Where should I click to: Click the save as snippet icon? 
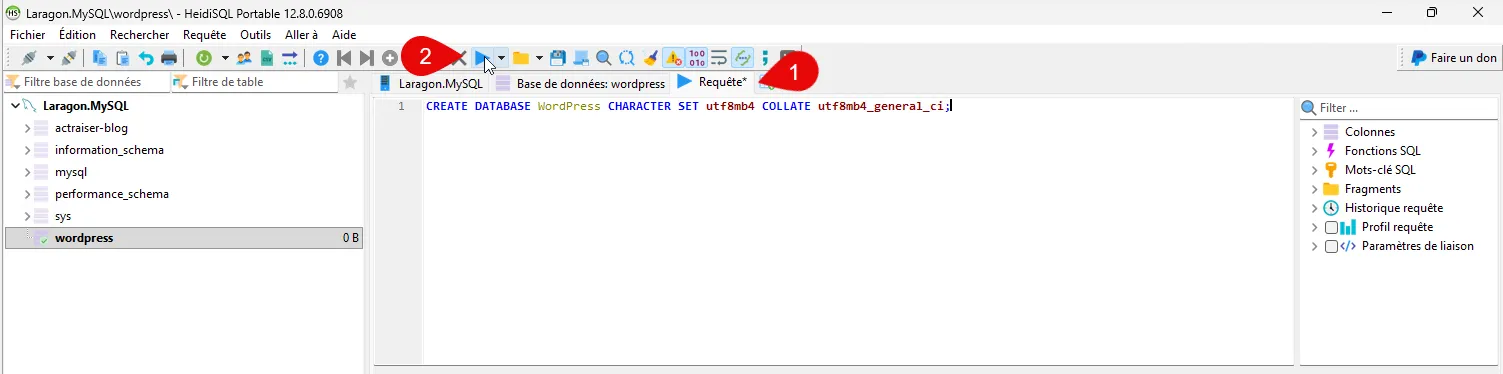tap(581, 58)
